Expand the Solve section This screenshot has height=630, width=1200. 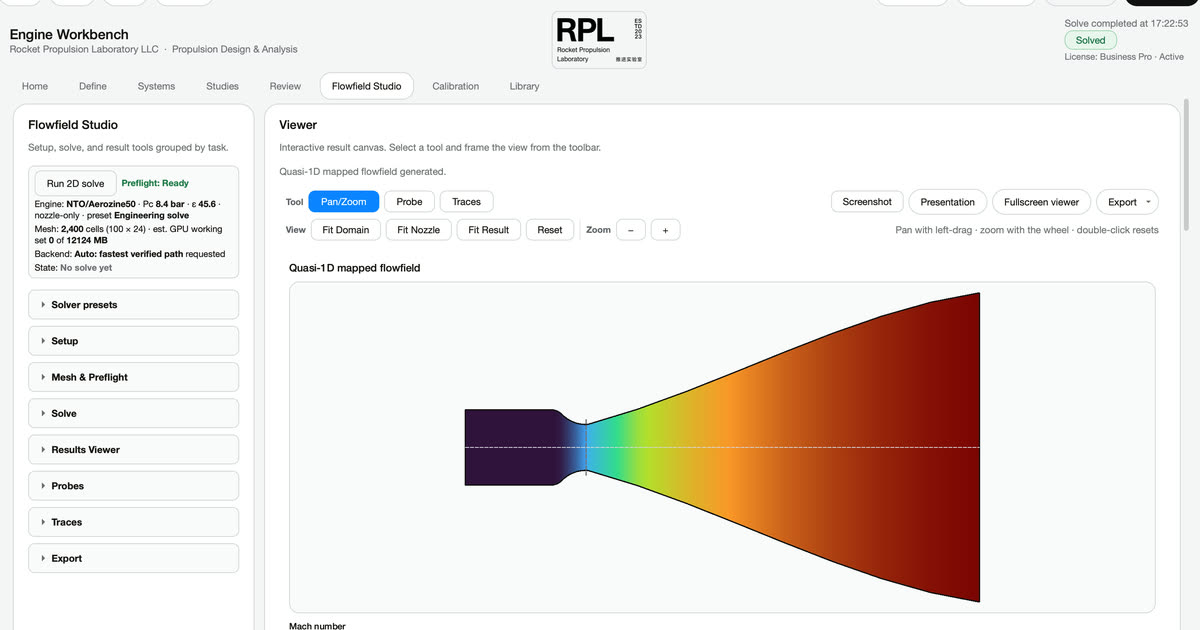click(133, 413)
